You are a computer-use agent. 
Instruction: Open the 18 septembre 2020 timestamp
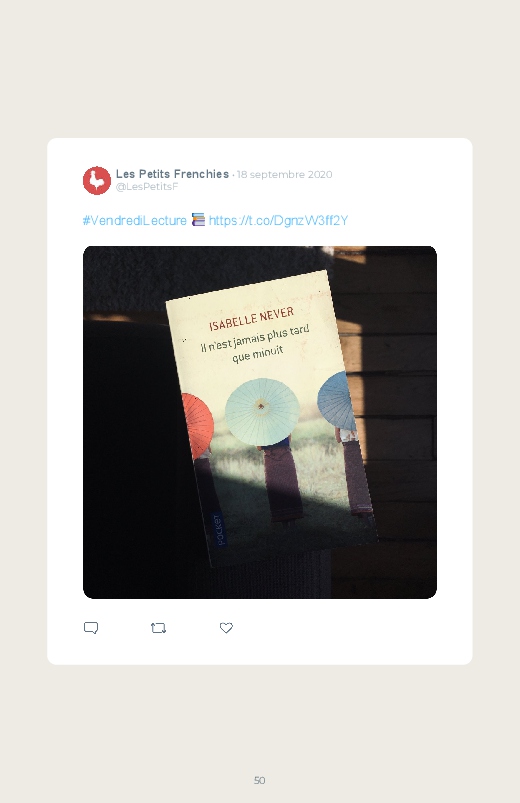tap(284, 174)
